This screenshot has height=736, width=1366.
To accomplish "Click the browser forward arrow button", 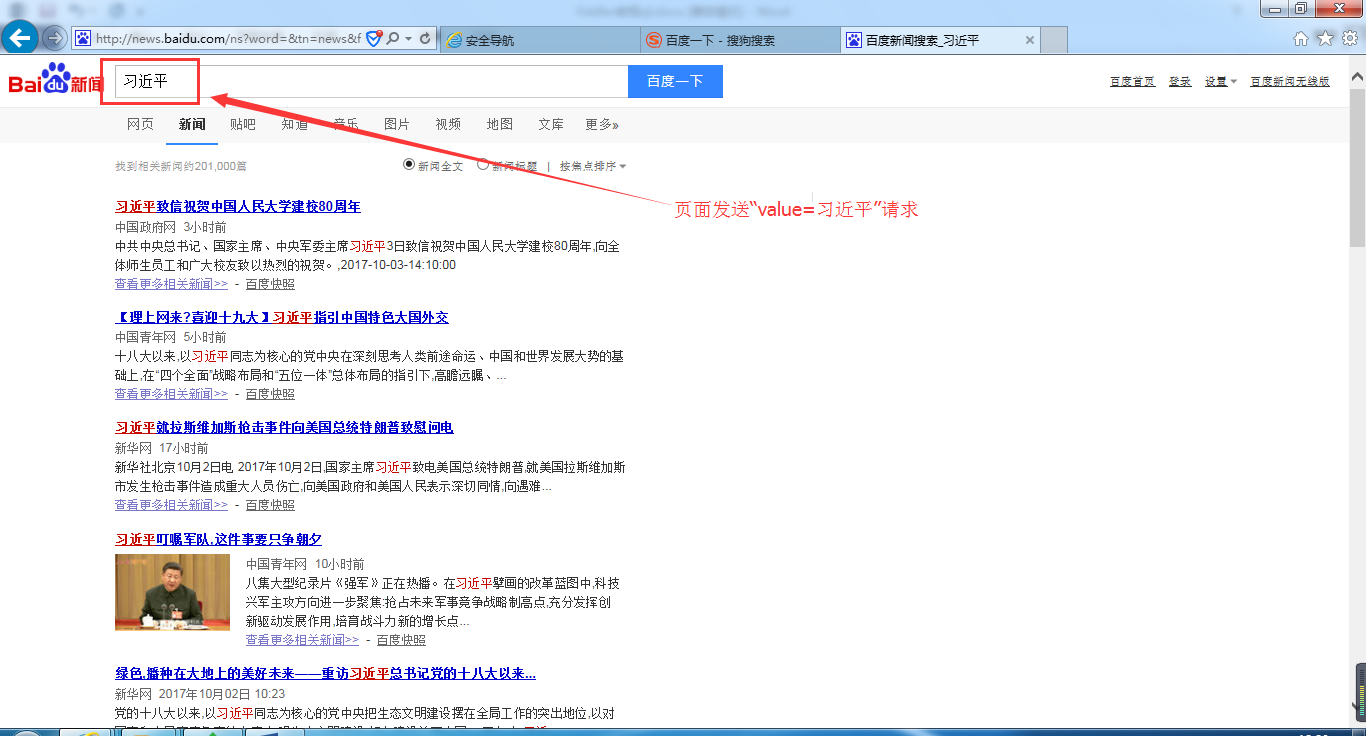I will click(54, 39).
